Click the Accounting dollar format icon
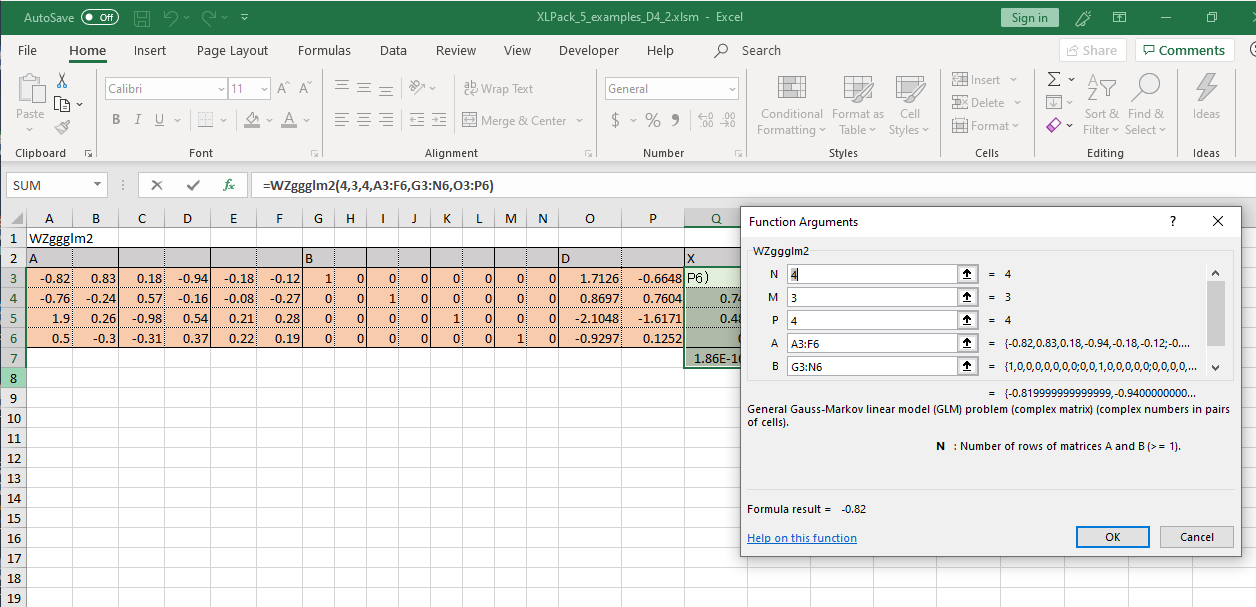 point(616,120)
